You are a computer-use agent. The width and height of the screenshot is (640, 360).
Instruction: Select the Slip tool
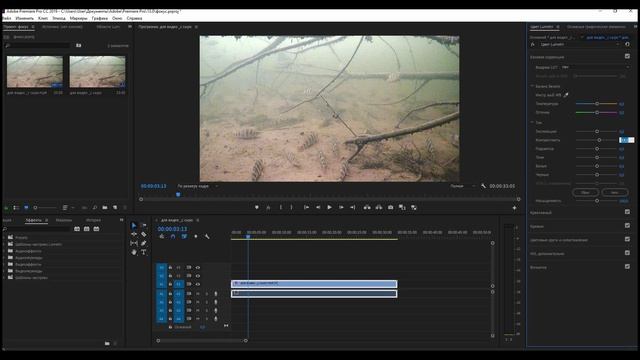click(x=134, y=243)
